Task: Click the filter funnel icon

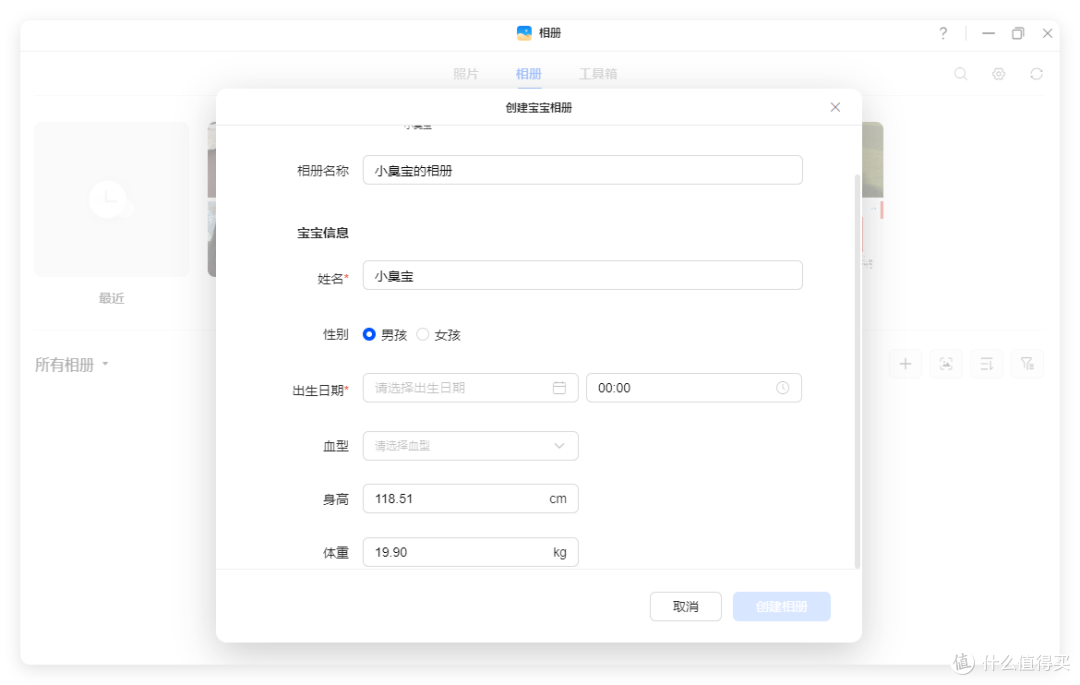Action: pos(1027,364)
